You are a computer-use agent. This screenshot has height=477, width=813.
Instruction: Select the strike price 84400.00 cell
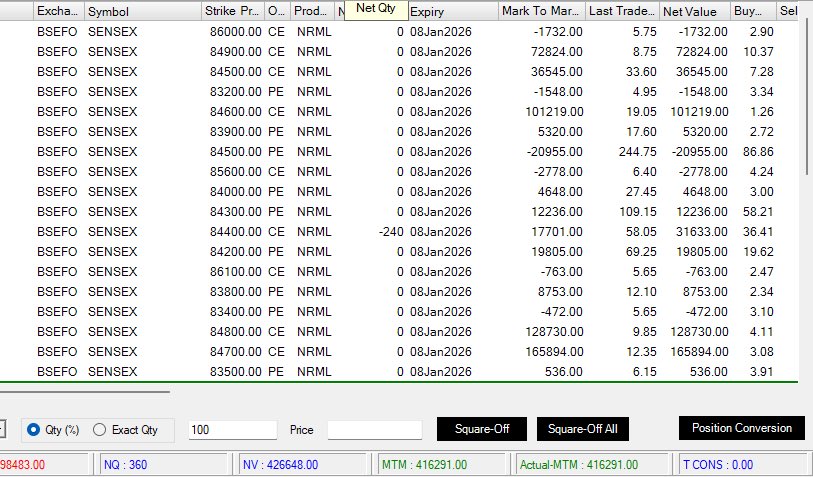point(235,232)
